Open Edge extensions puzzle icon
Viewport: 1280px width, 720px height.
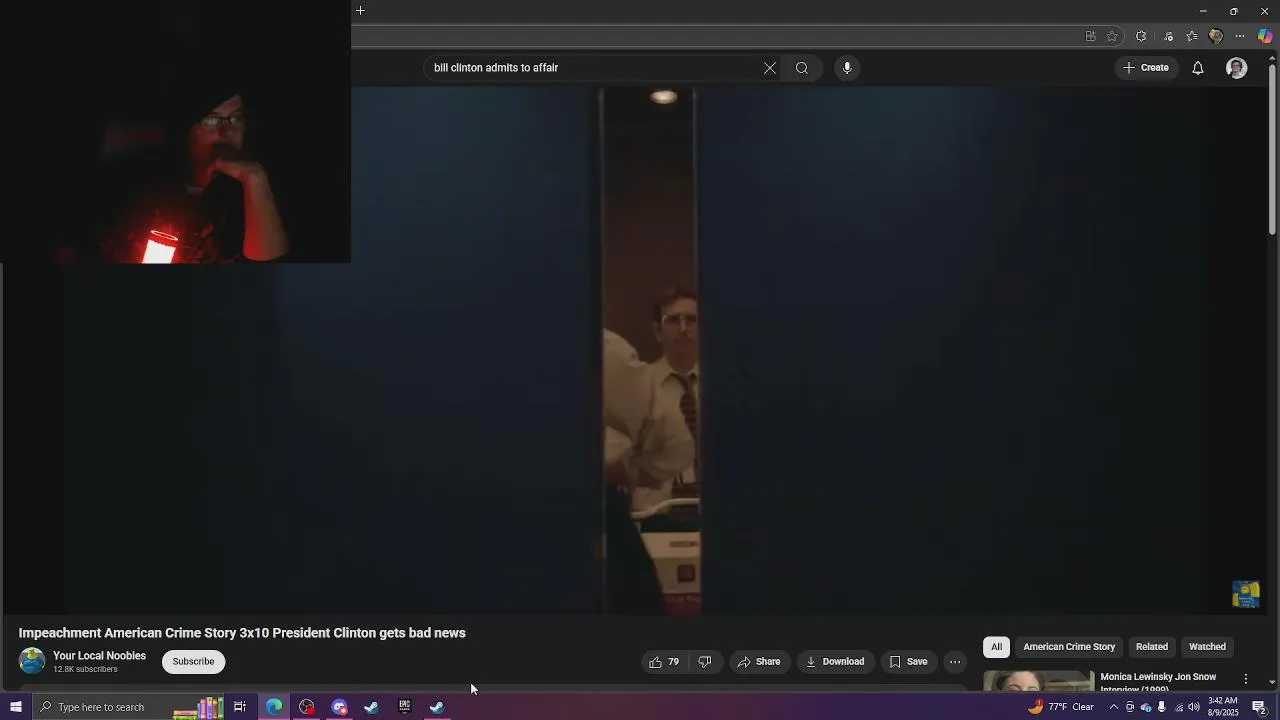[x=1141, y=37]
